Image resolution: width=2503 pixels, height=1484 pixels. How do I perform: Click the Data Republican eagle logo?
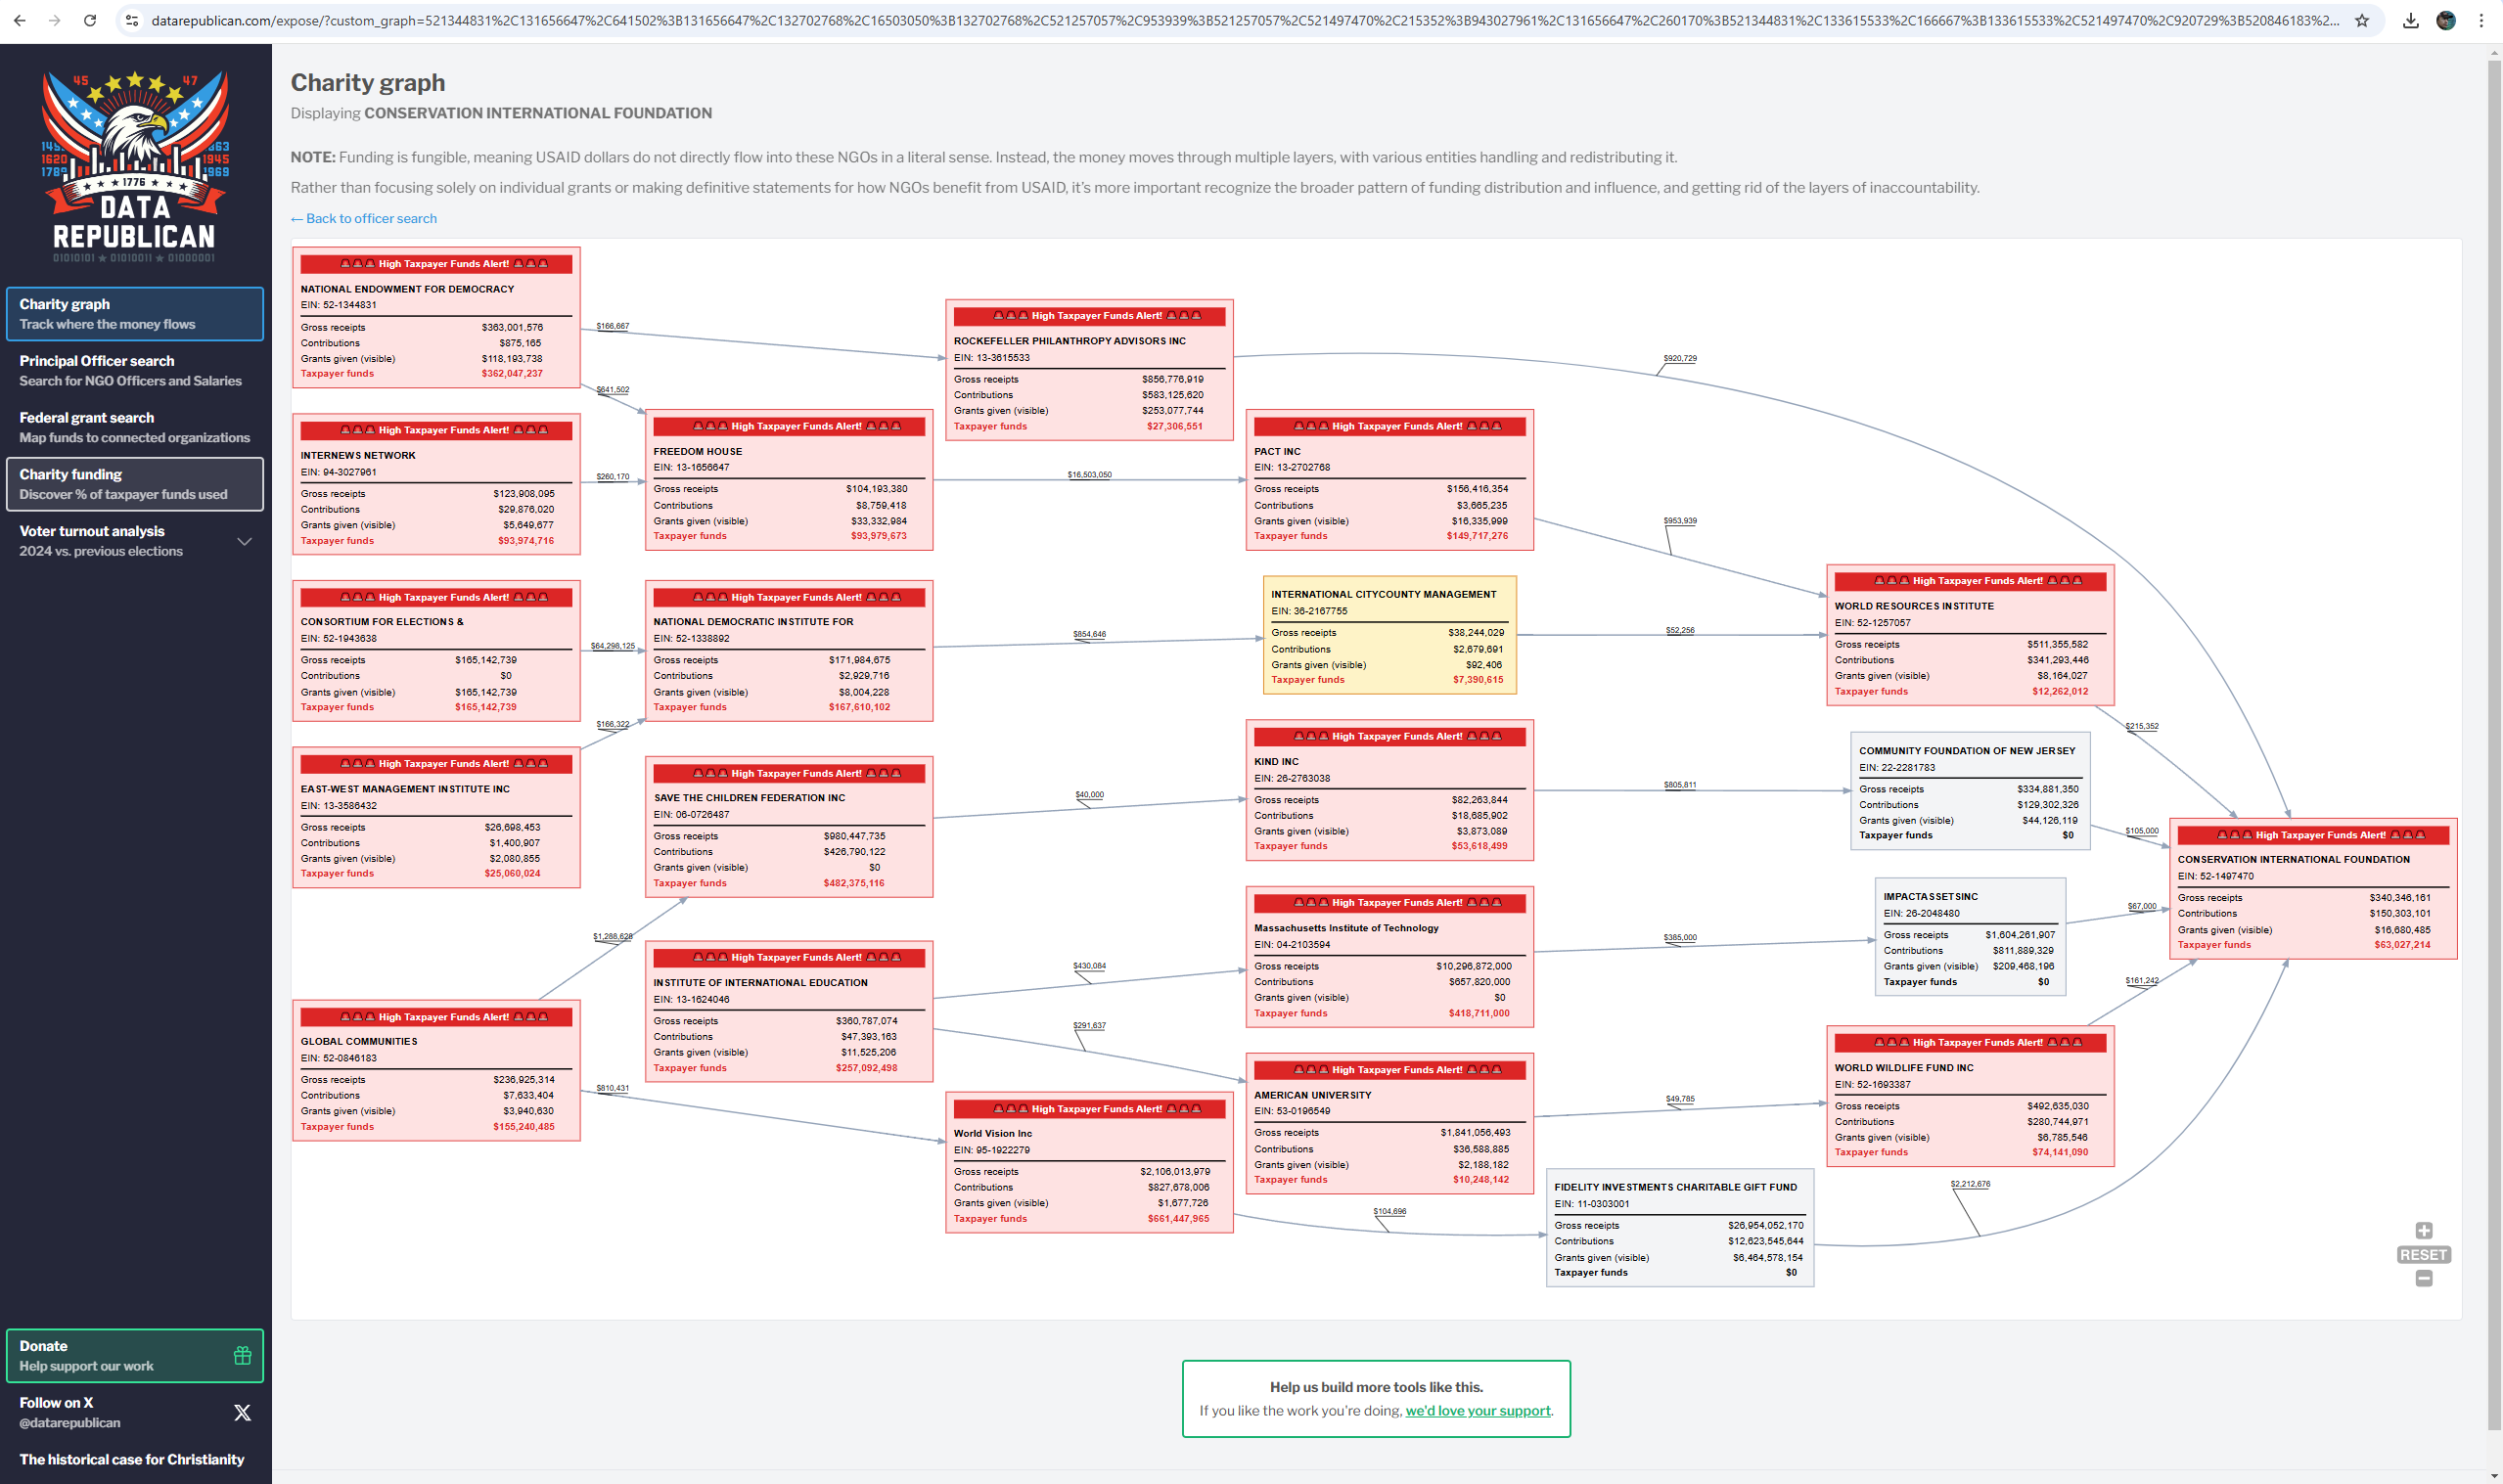(x=135, y=166)
